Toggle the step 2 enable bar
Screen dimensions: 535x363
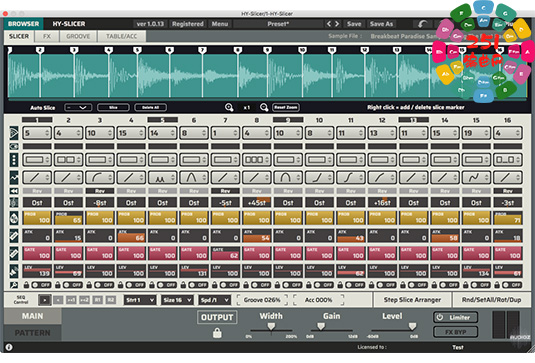(68, 146)
